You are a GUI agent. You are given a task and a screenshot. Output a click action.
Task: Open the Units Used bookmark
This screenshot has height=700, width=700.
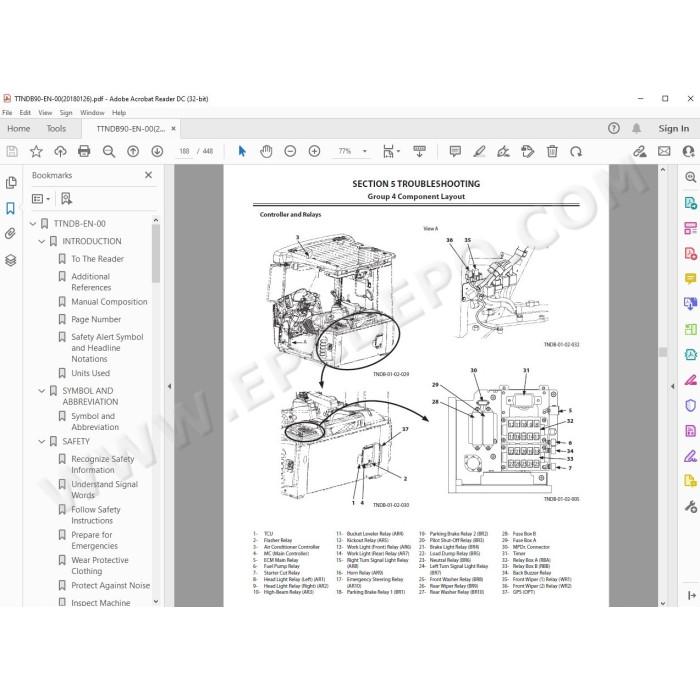(x=91, y=373)
